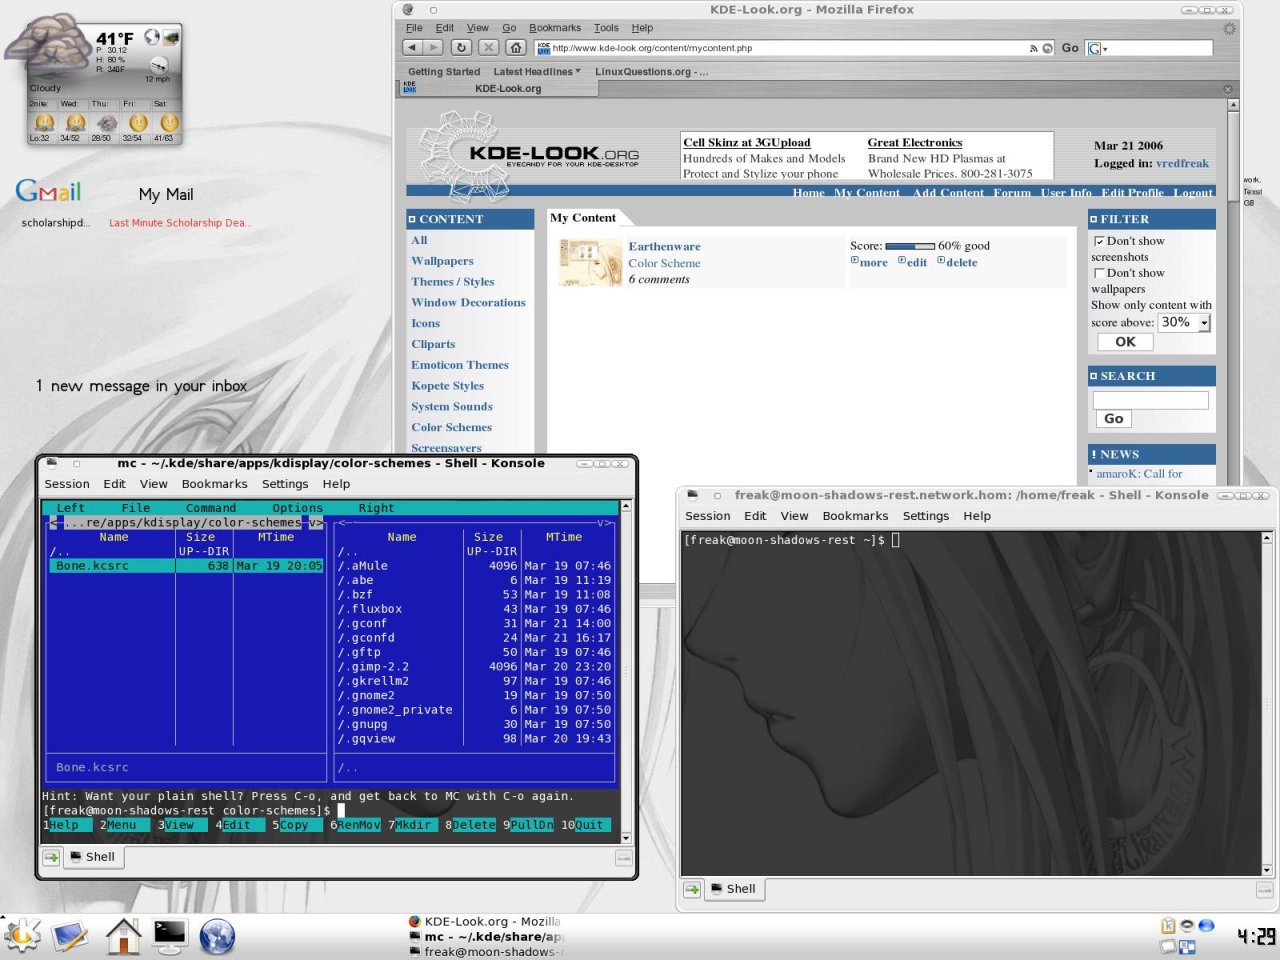Select the /.gimp-2.2 directory in right panel
The height and width of the screenshot is (960, 1280).
point(473,667)
